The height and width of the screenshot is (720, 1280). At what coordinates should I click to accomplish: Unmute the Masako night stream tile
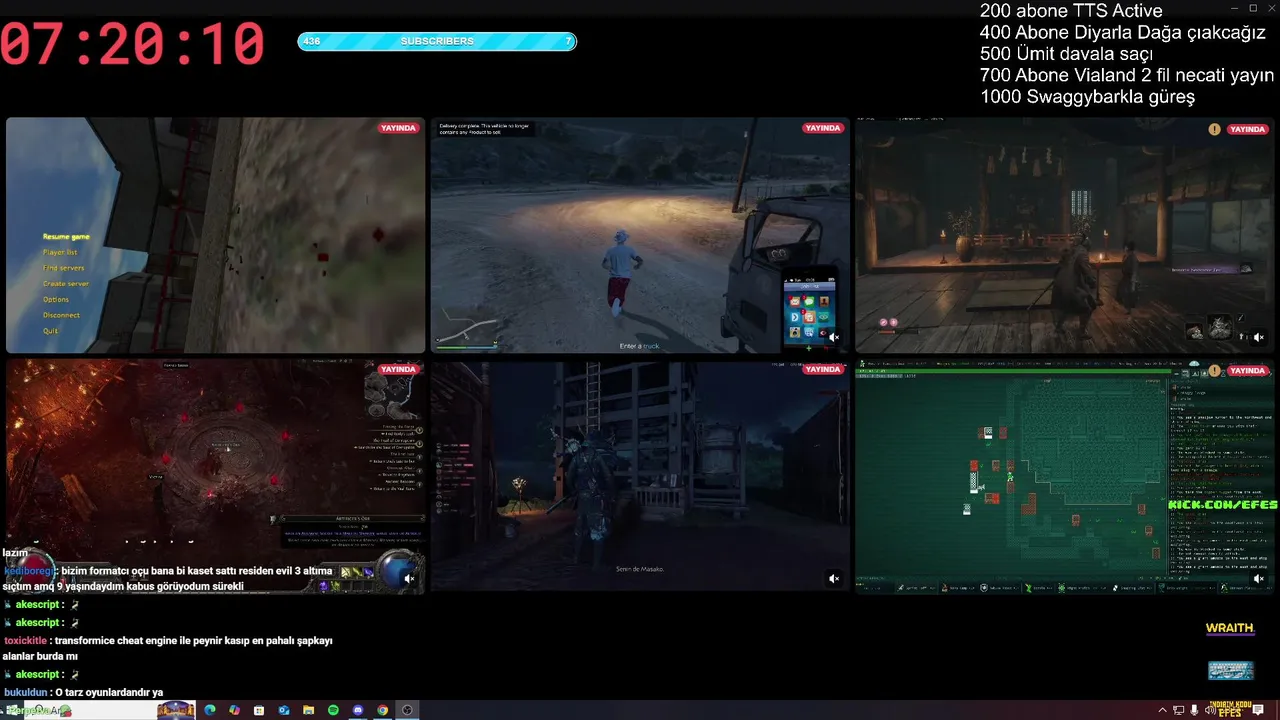coord(834,578)
